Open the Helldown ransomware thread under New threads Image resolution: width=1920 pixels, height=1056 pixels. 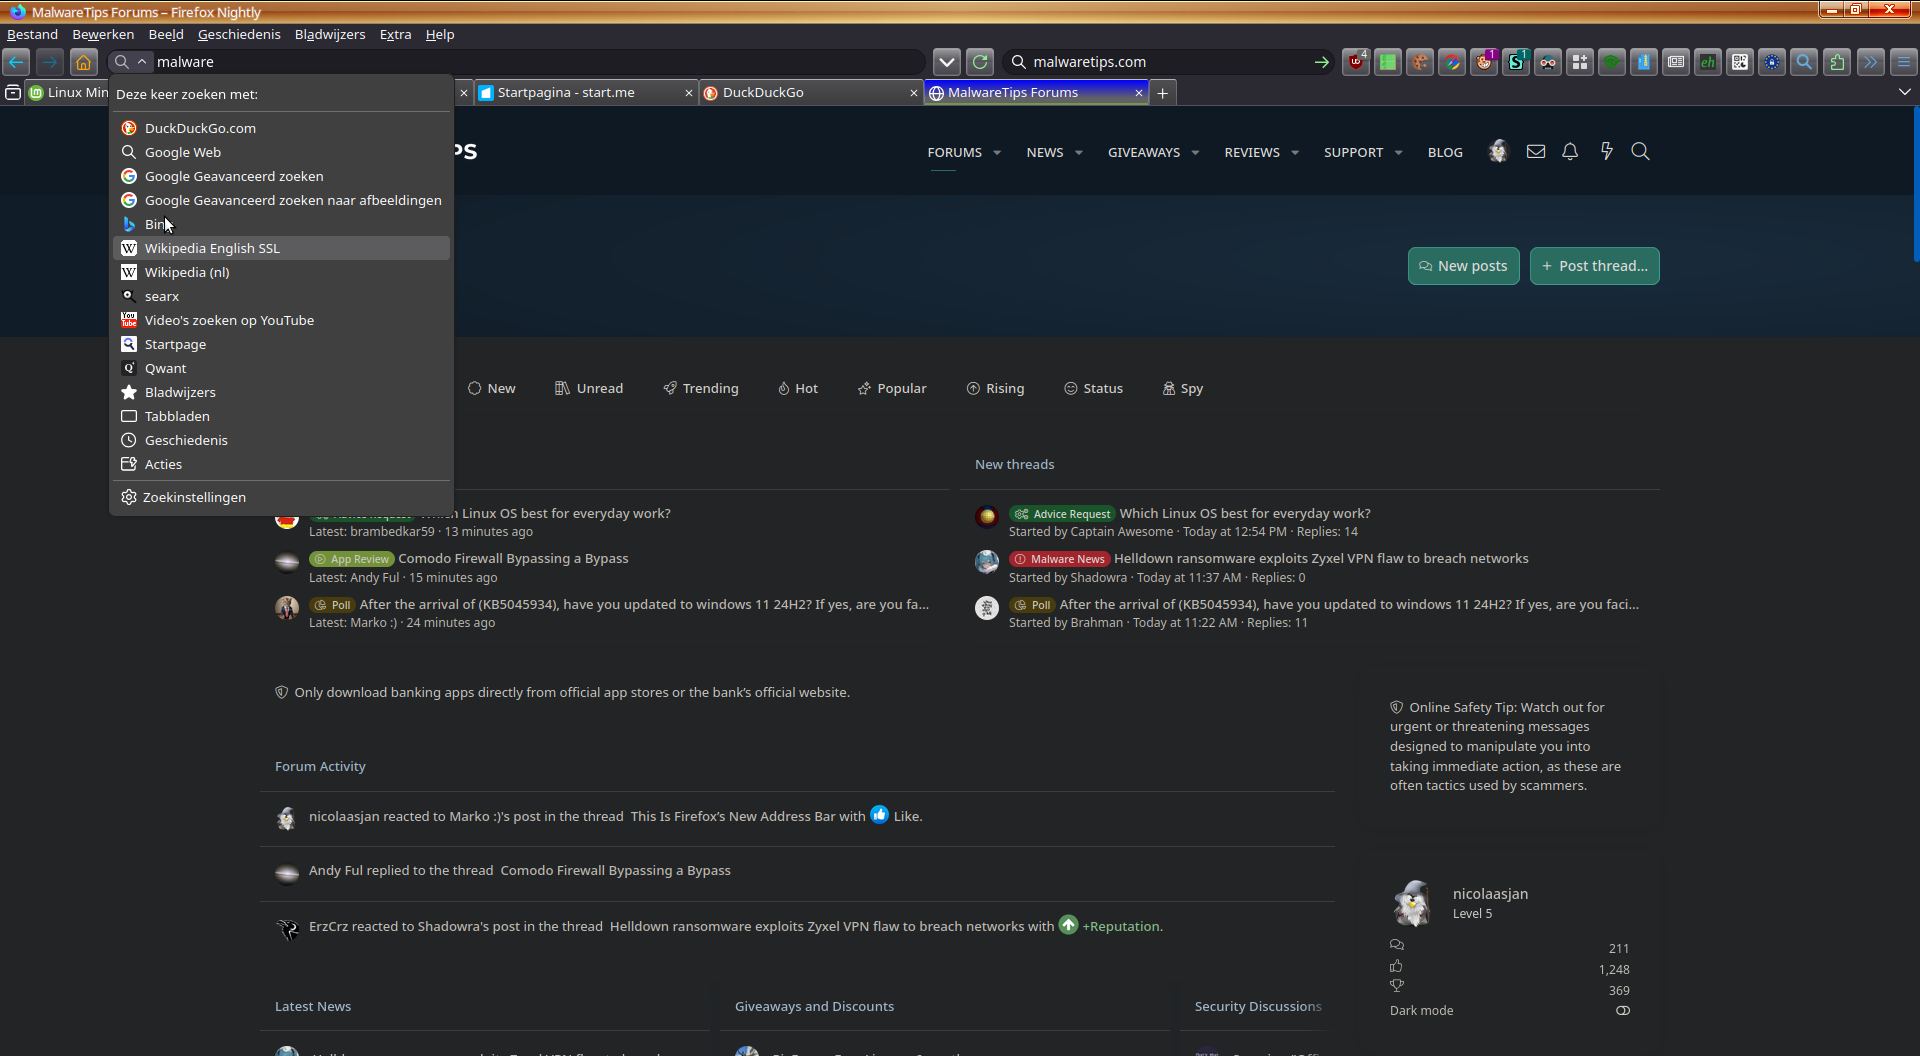click(1321, 559)
